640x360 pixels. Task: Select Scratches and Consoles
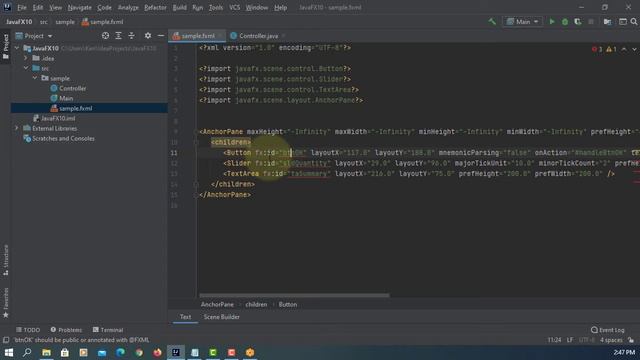click(63, 138)
